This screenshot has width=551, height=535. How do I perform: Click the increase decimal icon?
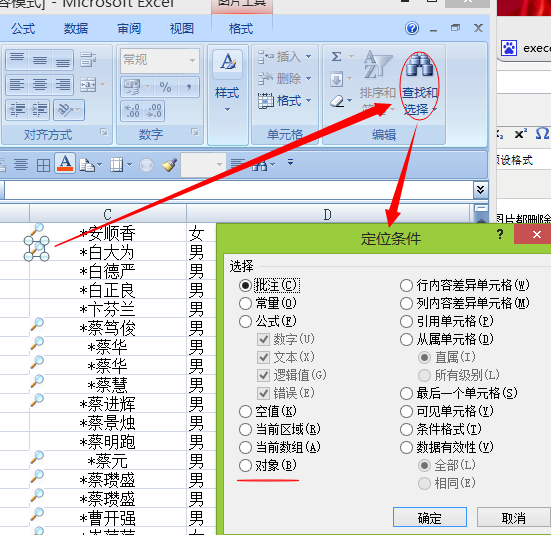(132, 110)
